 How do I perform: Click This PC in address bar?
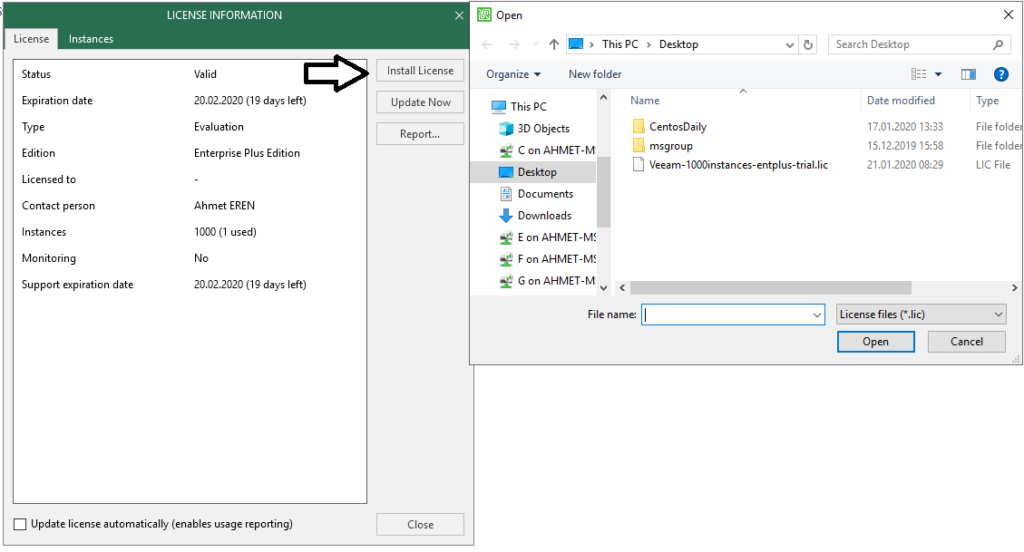pos(620,44)
